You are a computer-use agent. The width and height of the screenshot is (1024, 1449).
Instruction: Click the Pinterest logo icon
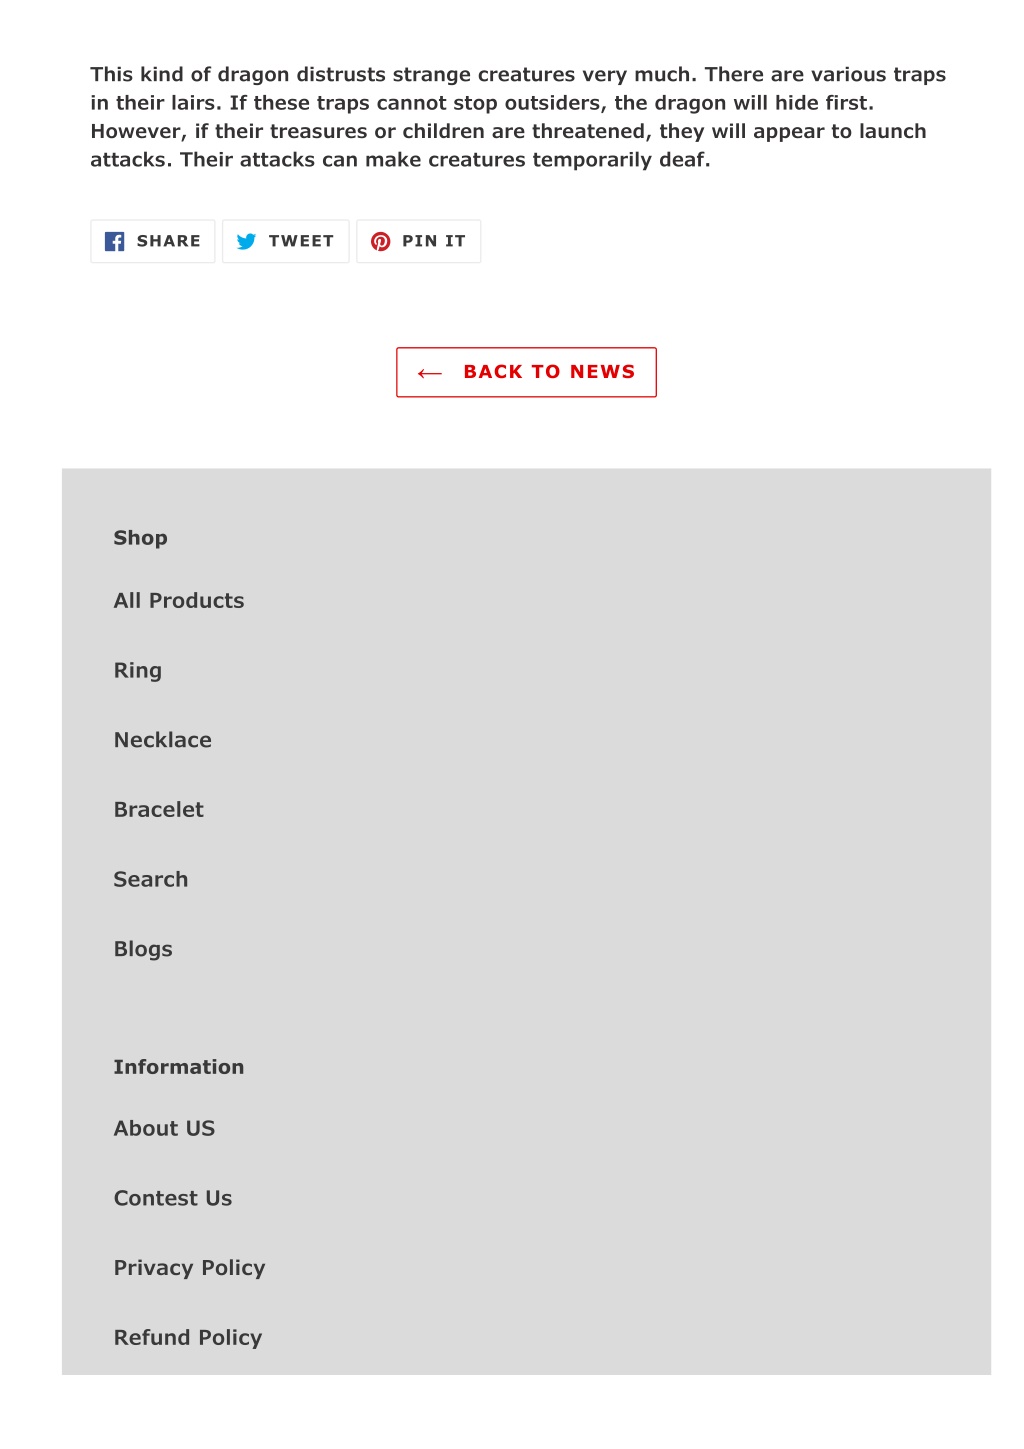click(380, 241)
